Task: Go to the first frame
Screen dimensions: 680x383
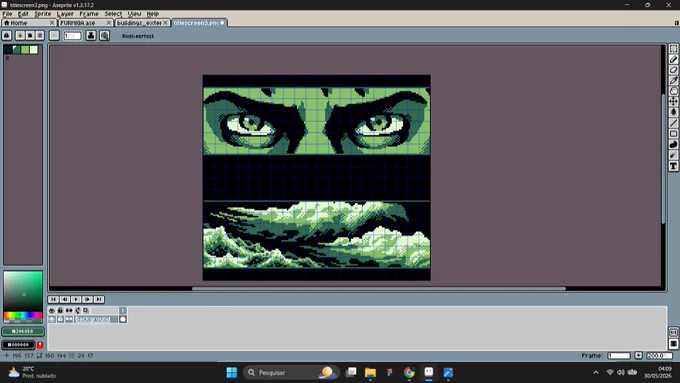Action: (x=53, y=299)
